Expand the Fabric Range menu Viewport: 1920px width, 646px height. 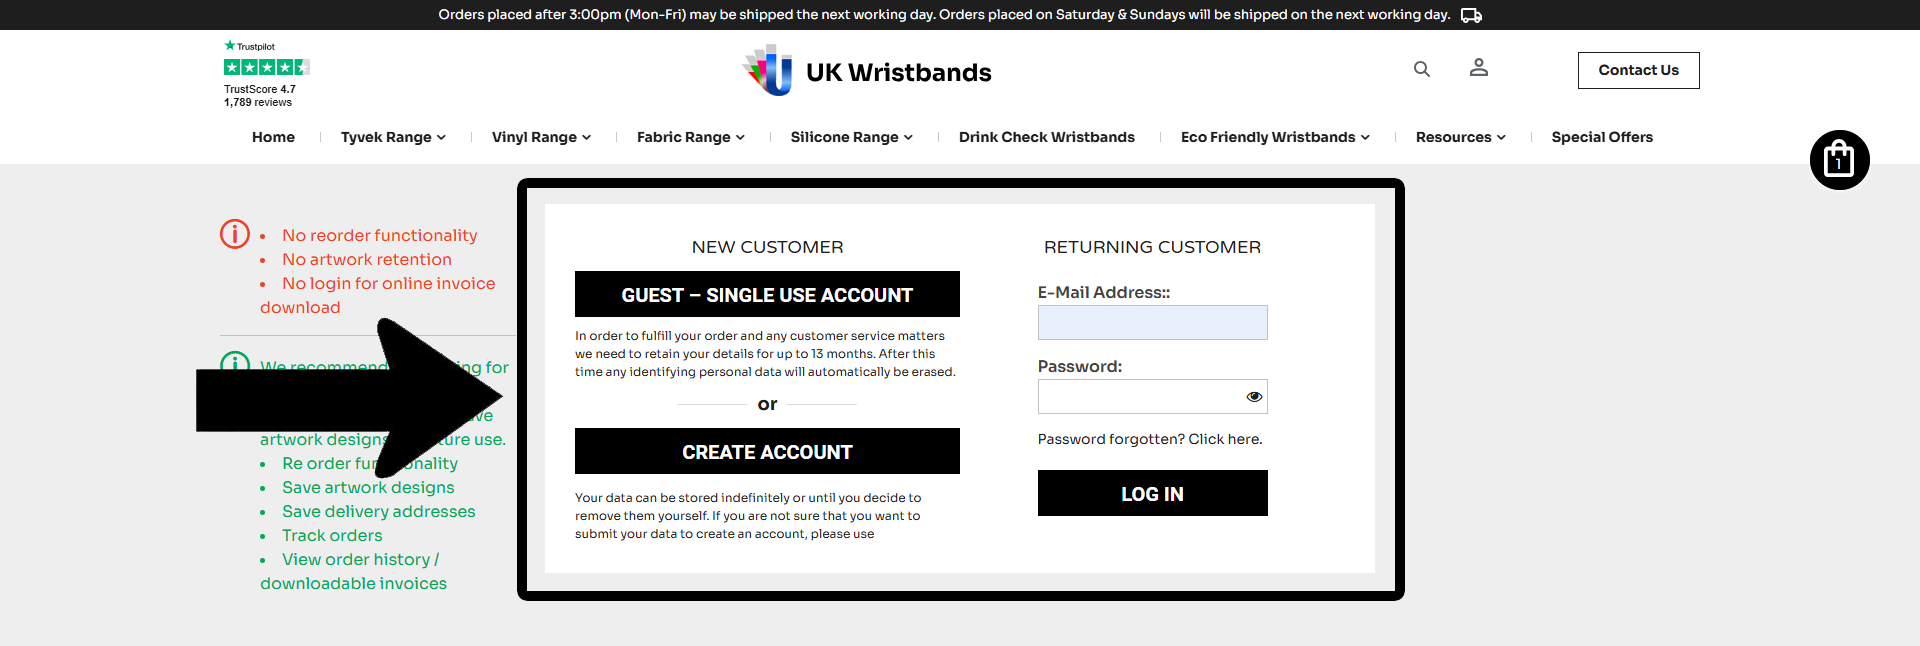pyautogui.click(x=690, y=137)
